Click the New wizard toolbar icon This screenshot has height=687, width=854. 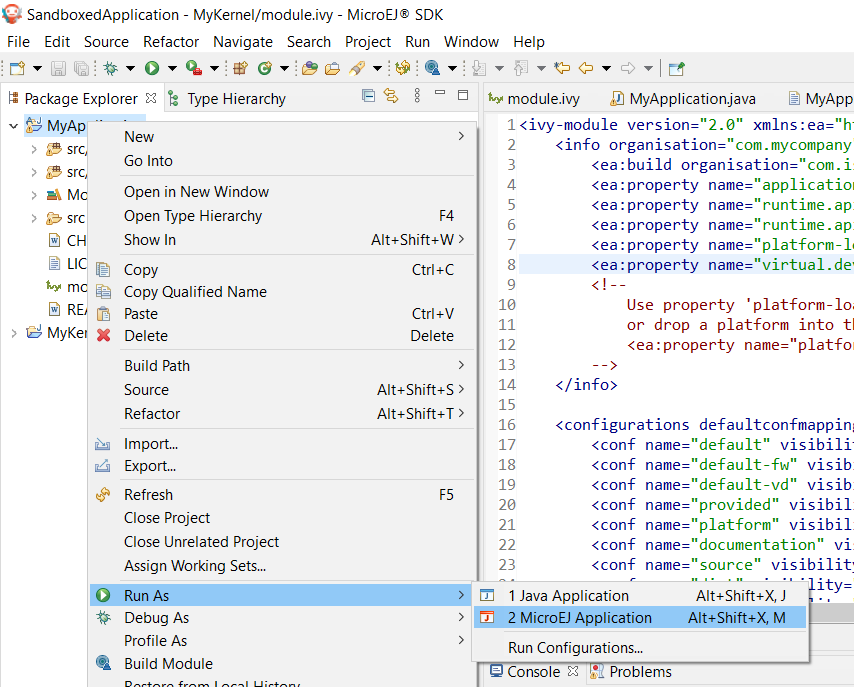click(x=15, y=69)
